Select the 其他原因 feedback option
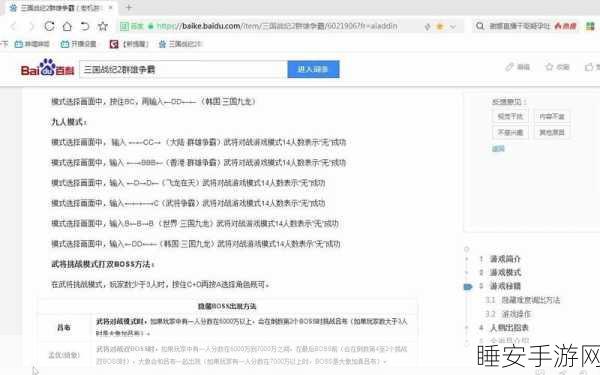 pyautogui.click(x=552, y=132)
